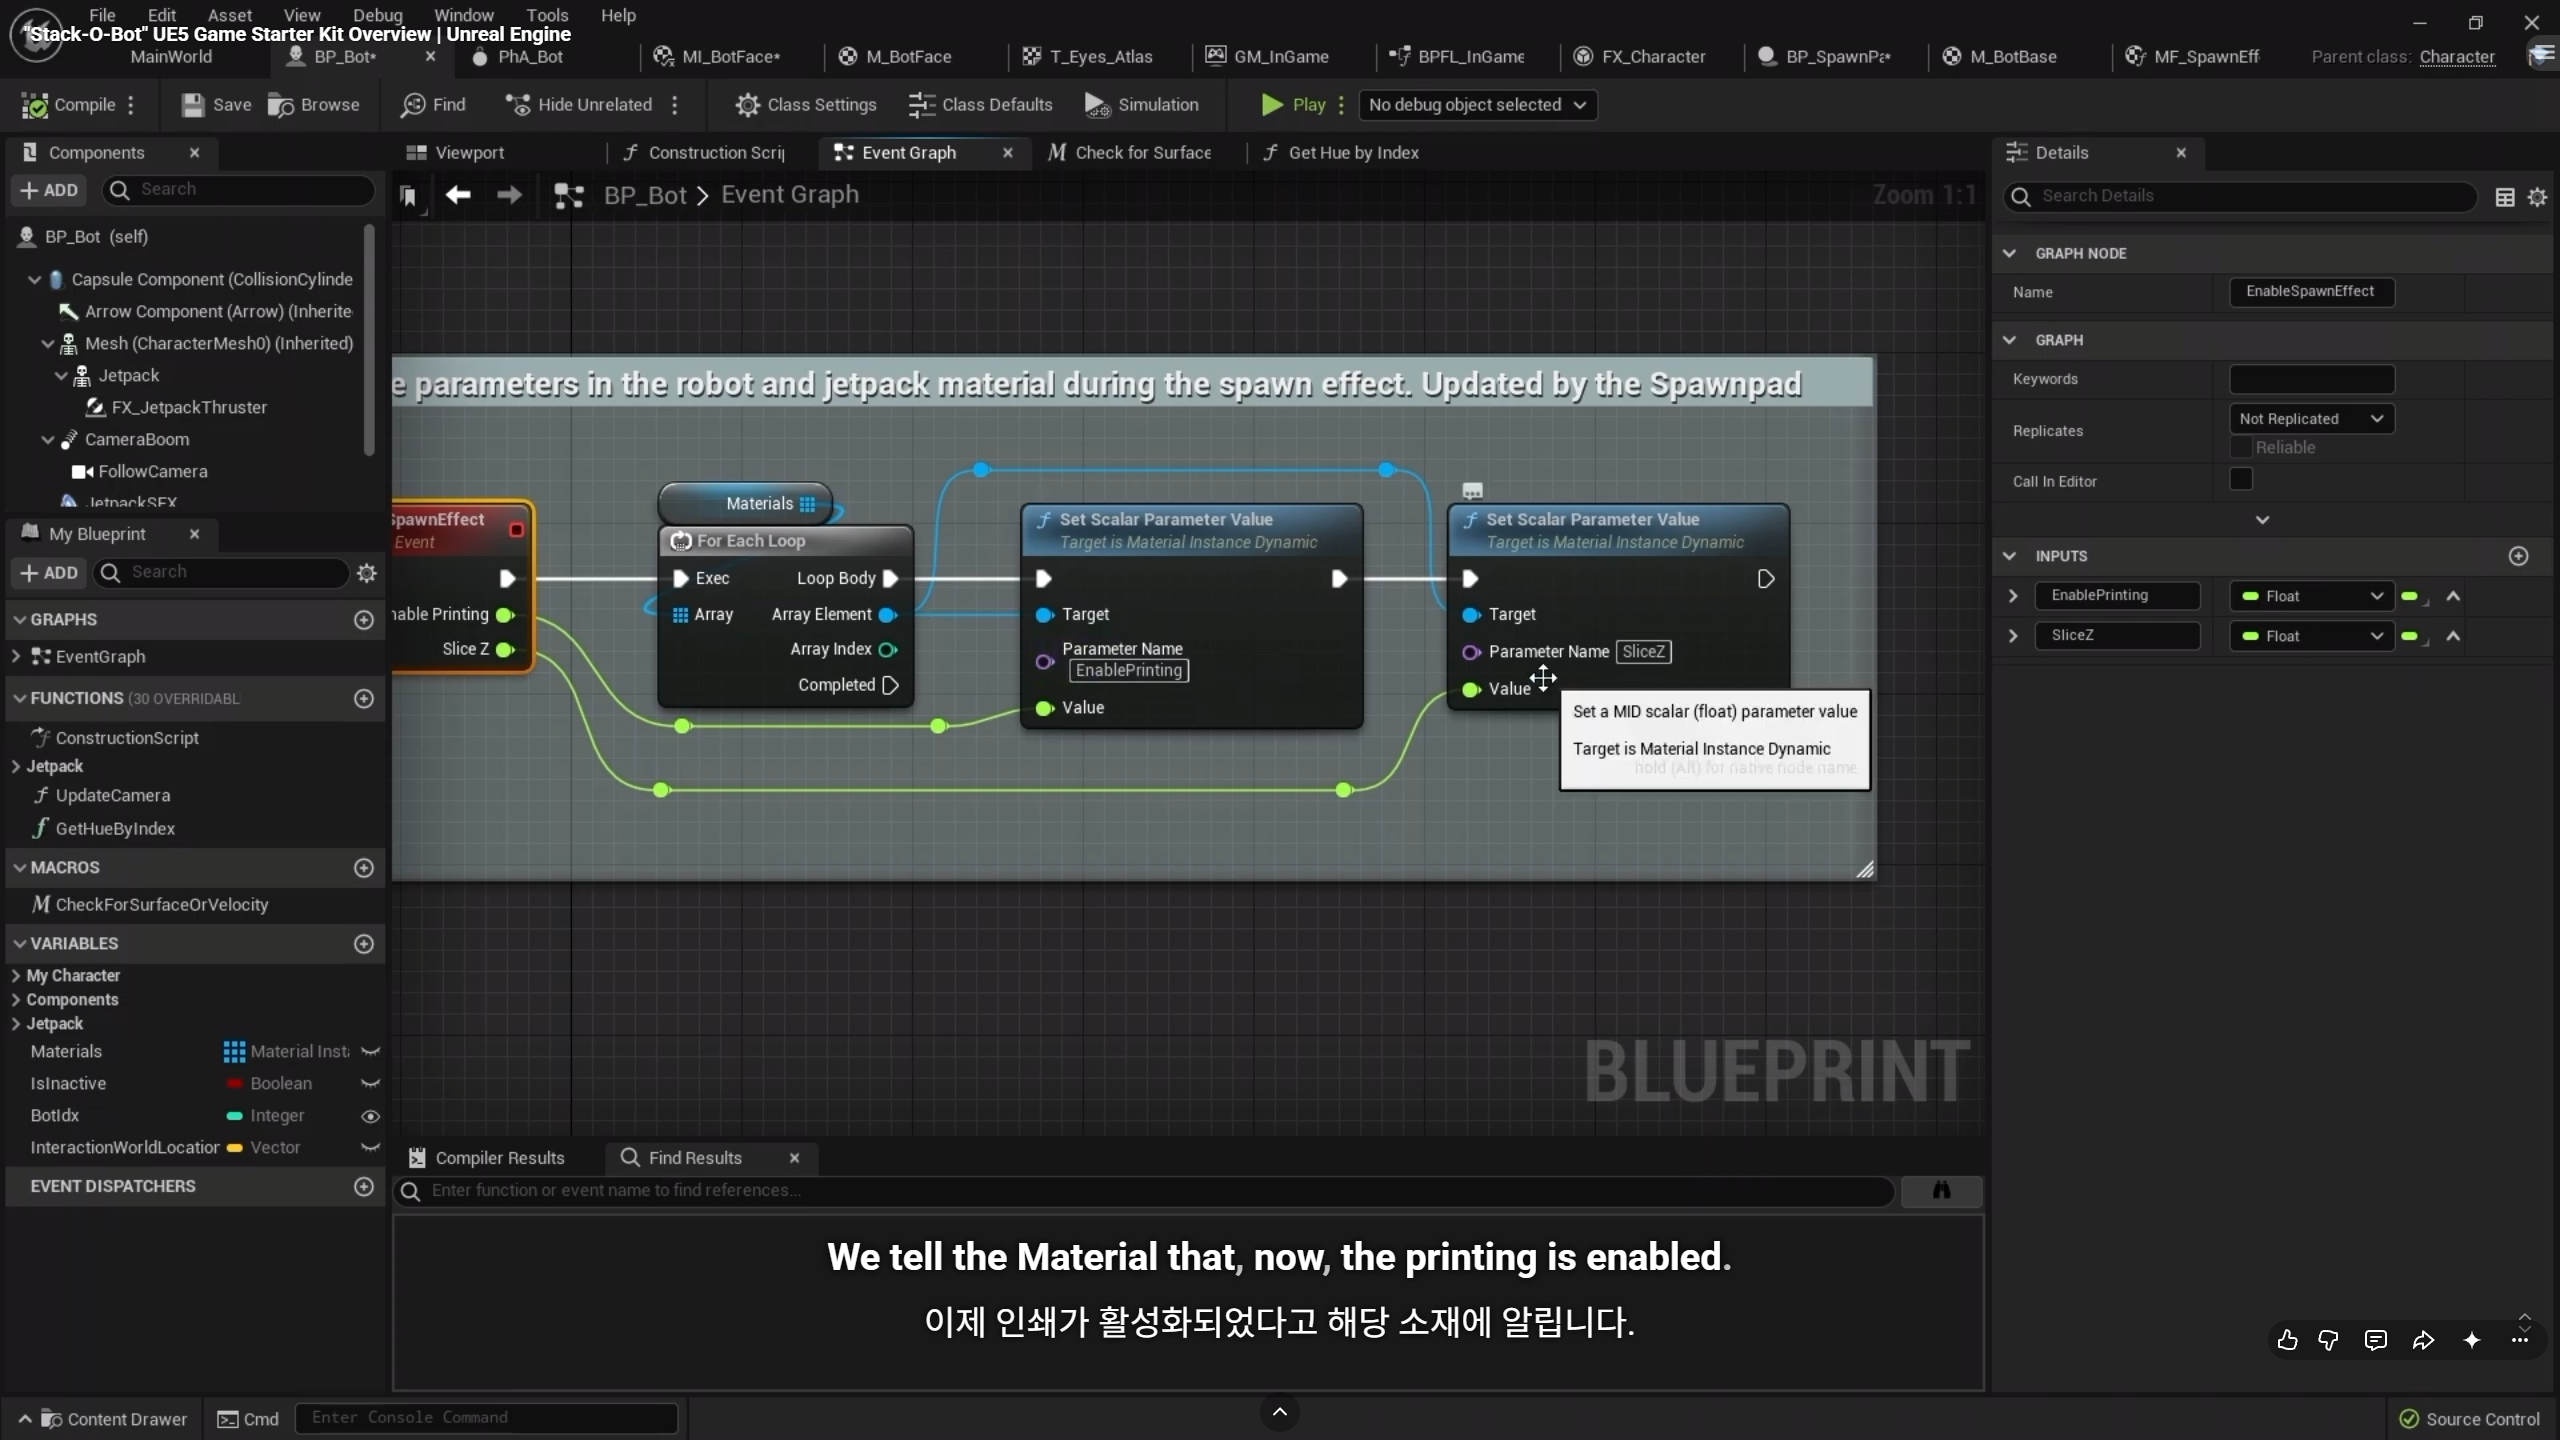
Task: Expand My Character variables category
Action: click(16, 976)
